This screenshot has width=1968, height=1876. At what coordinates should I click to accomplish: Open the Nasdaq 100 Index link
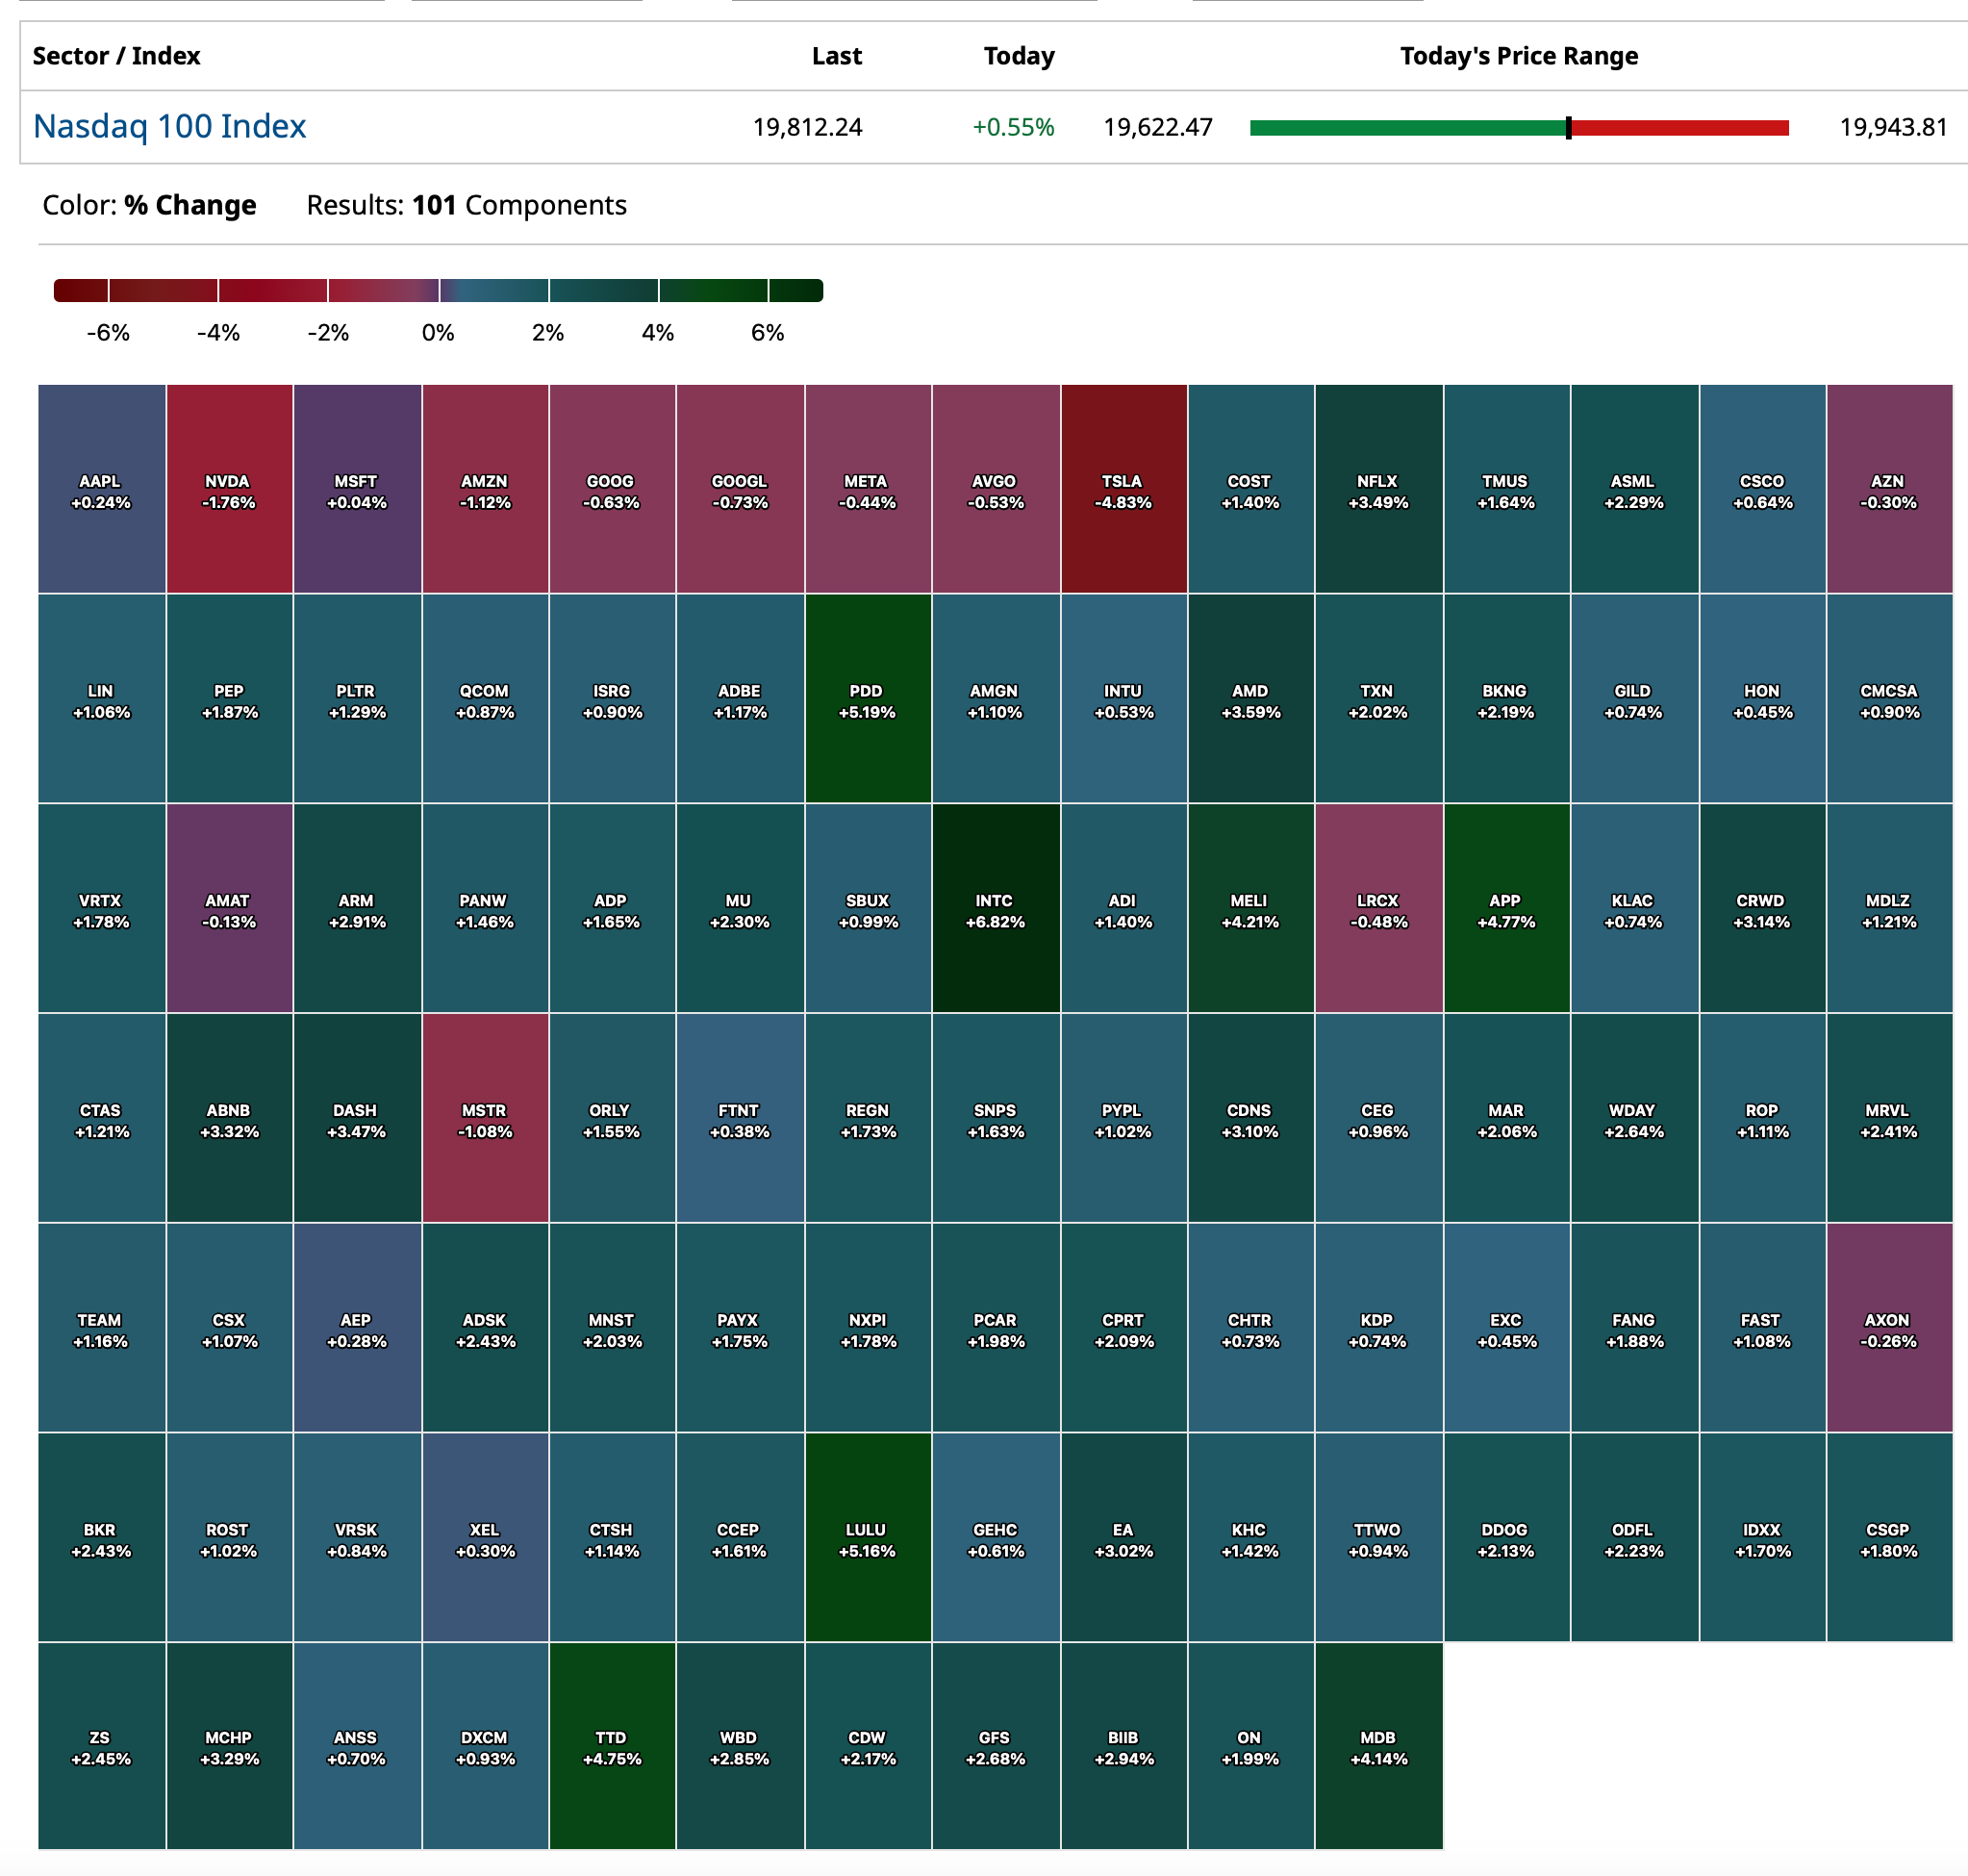[x=169, y=126]
